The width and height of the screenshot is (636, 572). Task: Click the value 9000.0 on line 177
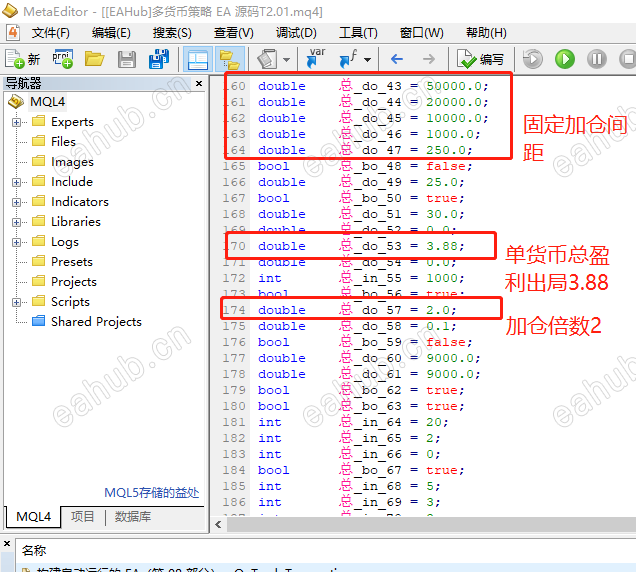[x=450, y=358]
